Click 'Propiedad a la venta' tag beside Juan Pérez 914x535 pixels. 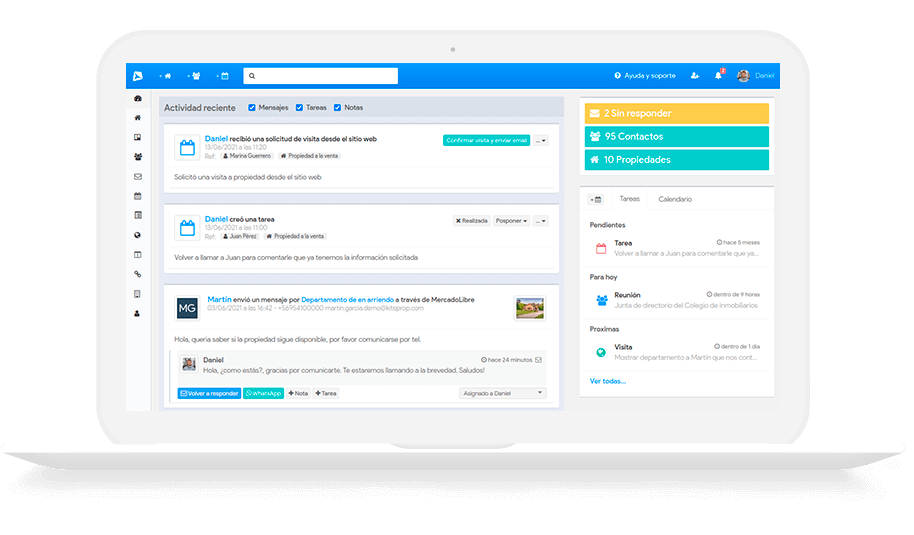[x=296, y=237]
